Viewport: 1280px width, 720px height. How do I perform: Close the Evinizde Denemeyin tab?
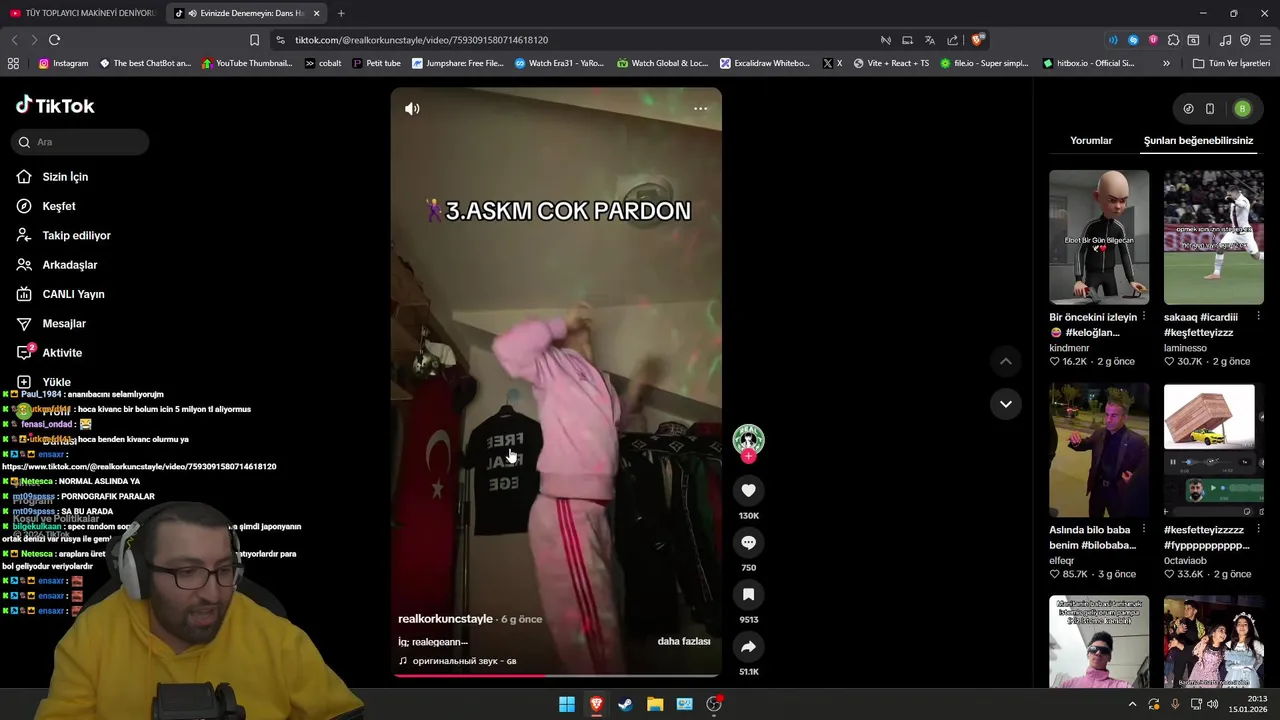click(316, 13)
